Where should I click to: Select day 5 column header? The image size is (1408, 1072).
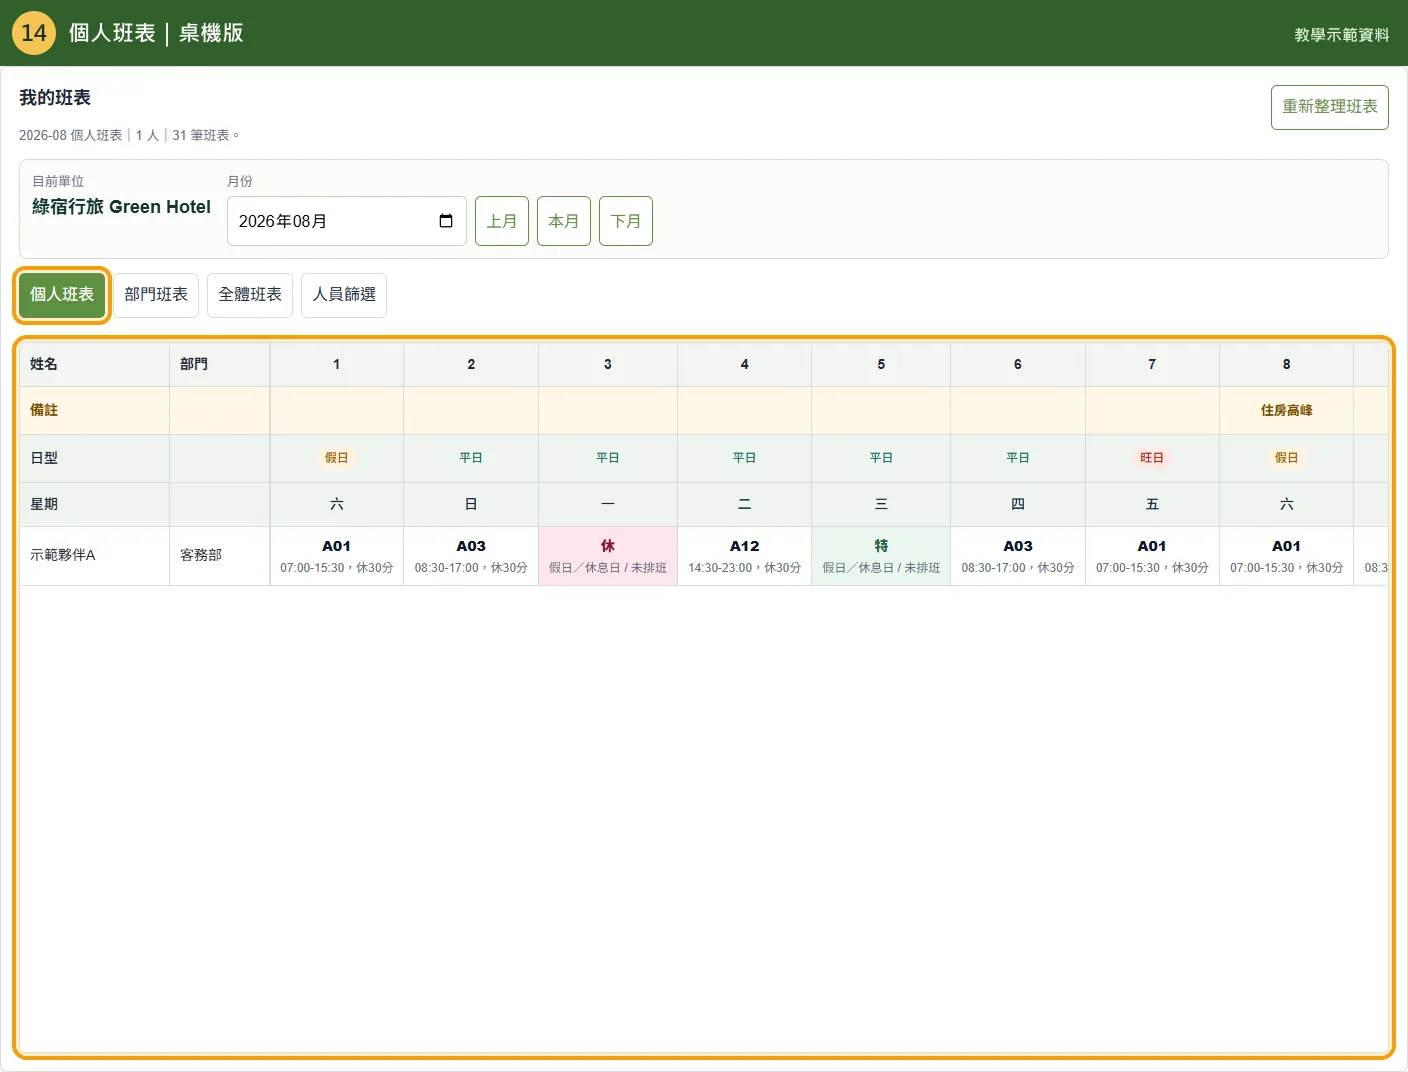pyautogui.click(x=881, y=364)
